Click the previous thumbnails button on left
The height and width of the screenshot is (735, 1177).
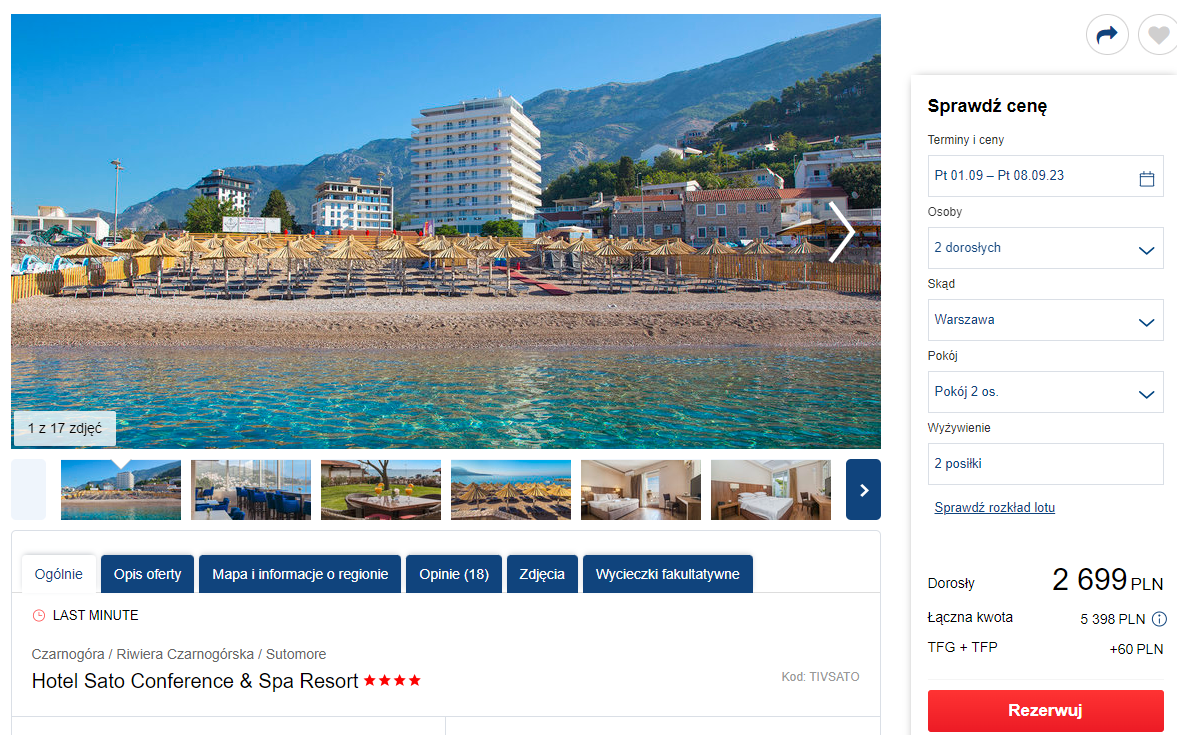point(29,489)
